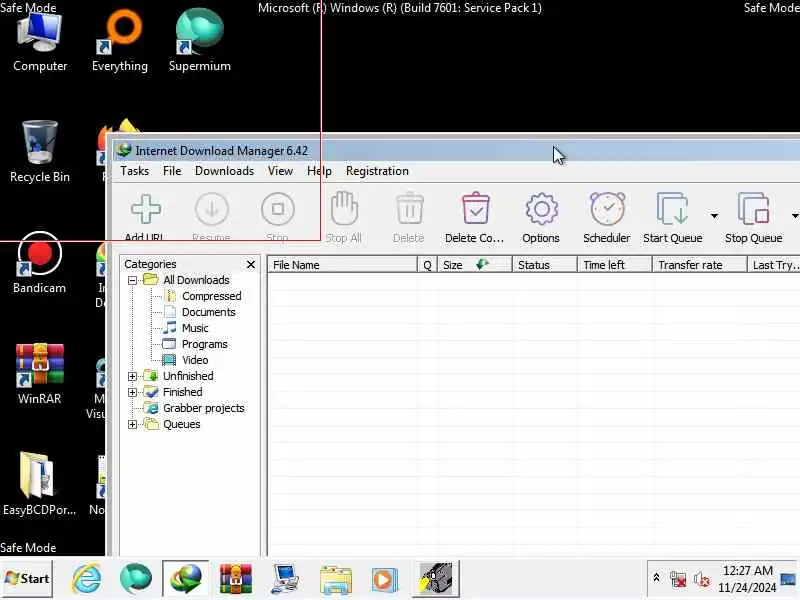The height and width of the screenshot is (600, 800).
Task: Open the media player taskbar icon
Action: pos(385,580)
